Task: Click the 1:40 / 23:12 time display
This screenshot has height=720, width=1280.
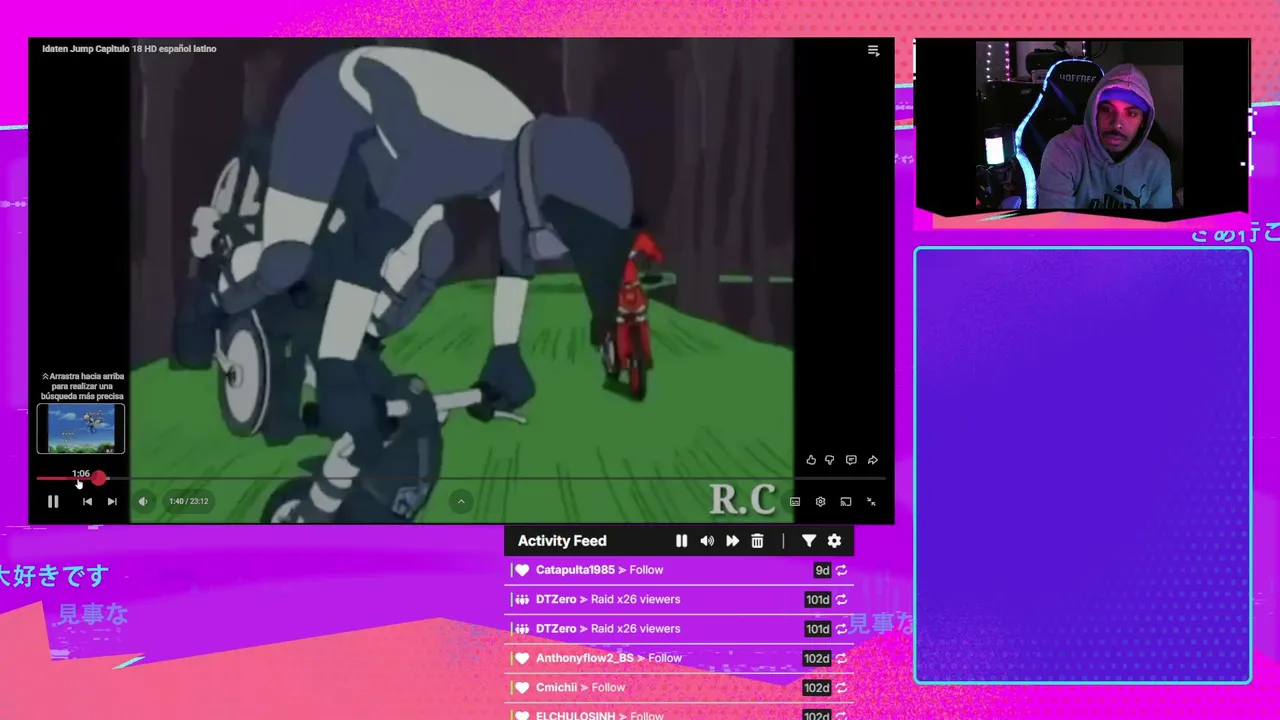Action: (188, 501)
